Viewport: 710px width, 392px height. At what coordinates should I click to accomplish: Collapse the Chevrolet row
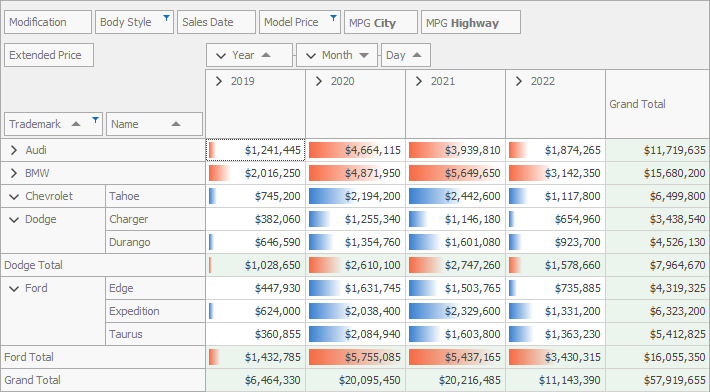(x=14, y=196)
